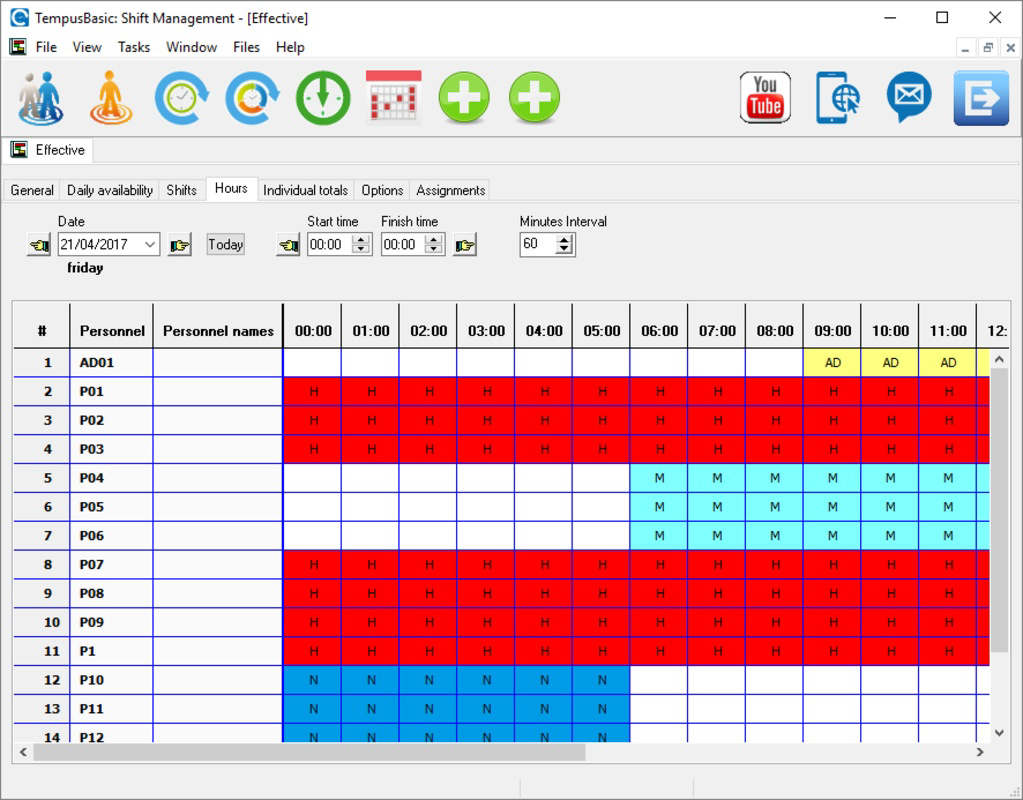This screenshot has width=1023, height=800.
Task: Select cyan M cell at 06:00 for P04
Action: [659, 478]
